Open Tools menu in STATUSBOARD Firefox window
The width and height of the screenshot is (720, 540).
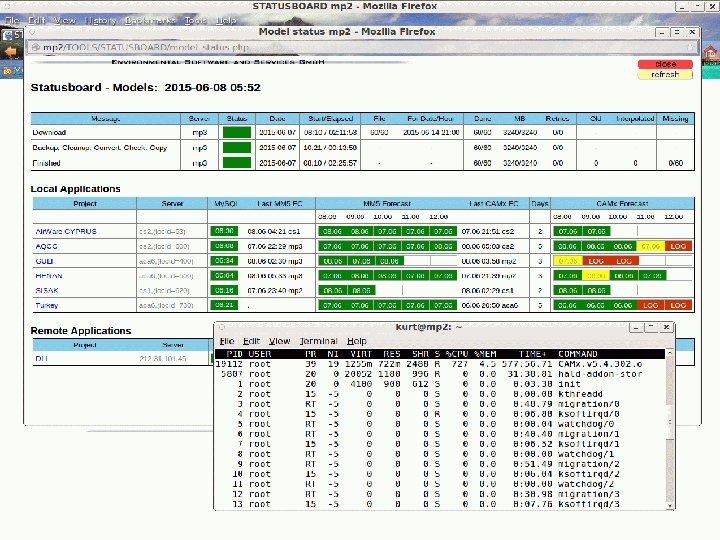[x=196, y=20]
